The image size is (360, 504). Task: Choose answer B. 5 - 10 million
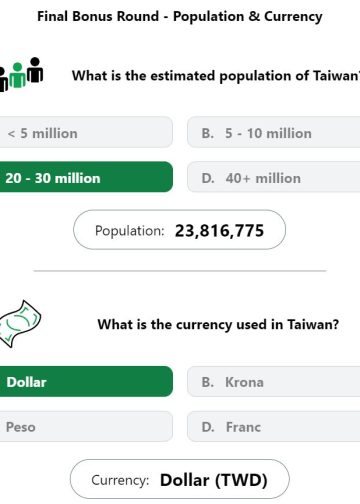[274, 132]
